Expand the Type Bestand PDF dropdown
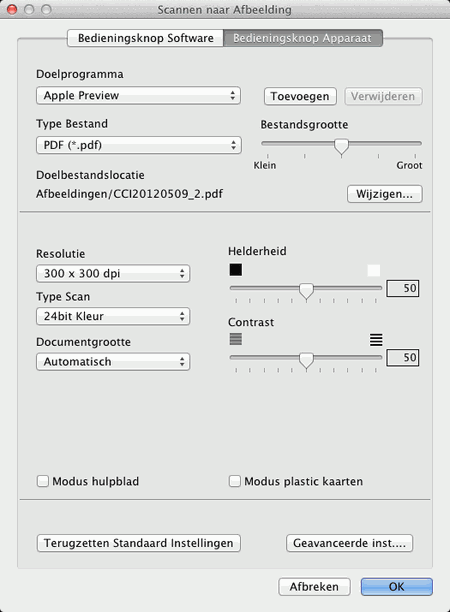This screenshot has height=612, width=450. [x=139, y=145]
